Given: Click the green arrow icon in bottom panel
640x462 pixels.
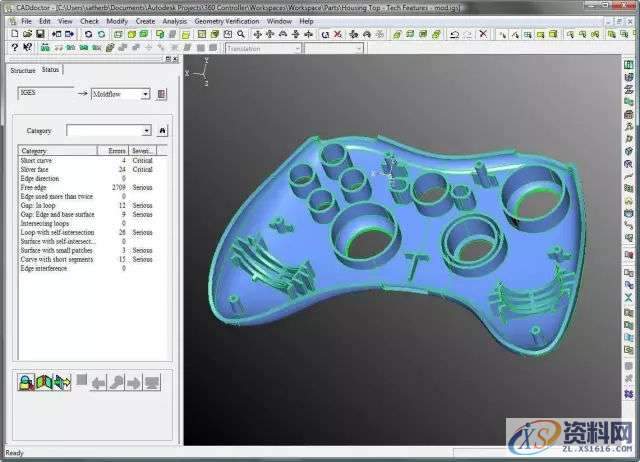Looking at the screenshot, I should click(x=62, y=381).
